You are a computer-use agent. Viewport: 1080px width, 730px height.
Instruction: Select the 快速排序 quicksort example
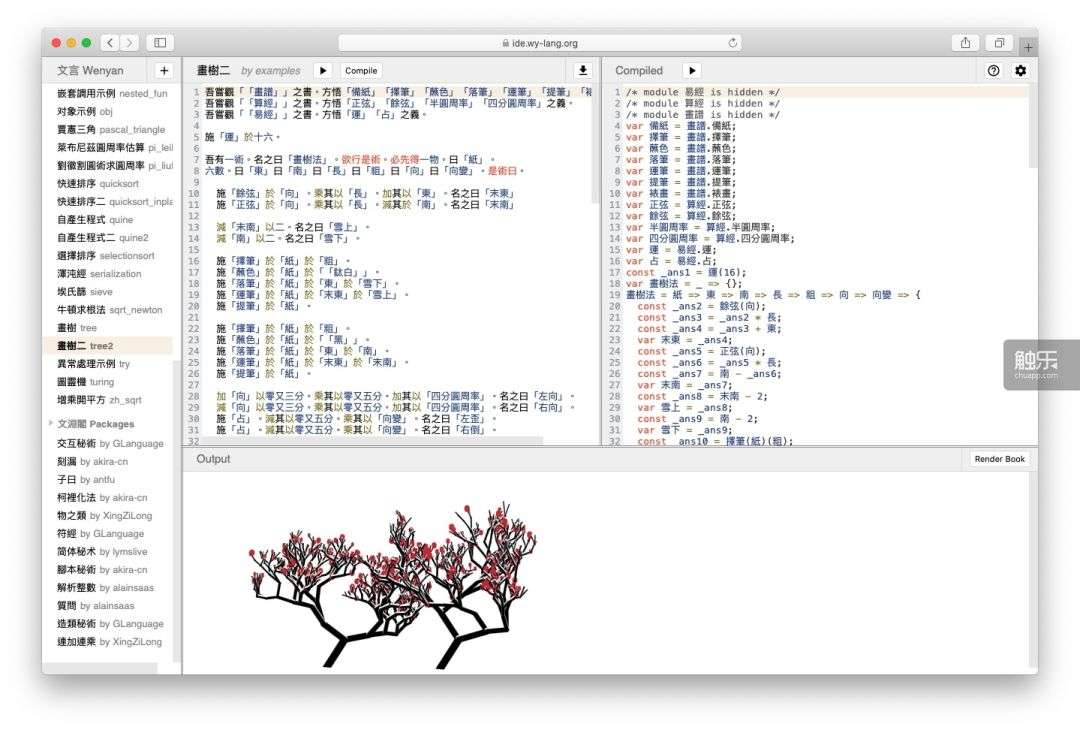98,184
